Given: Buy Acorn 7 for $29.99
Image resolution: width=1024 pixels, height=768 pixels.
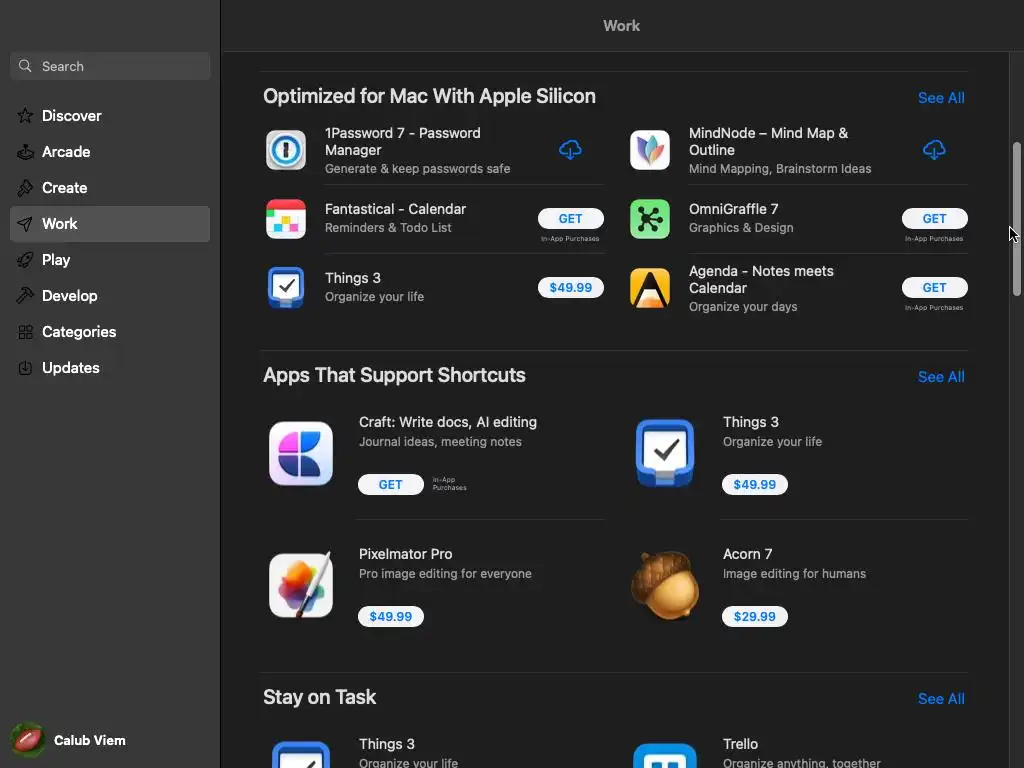Looking at the screenshot, I should pos(754,616).
